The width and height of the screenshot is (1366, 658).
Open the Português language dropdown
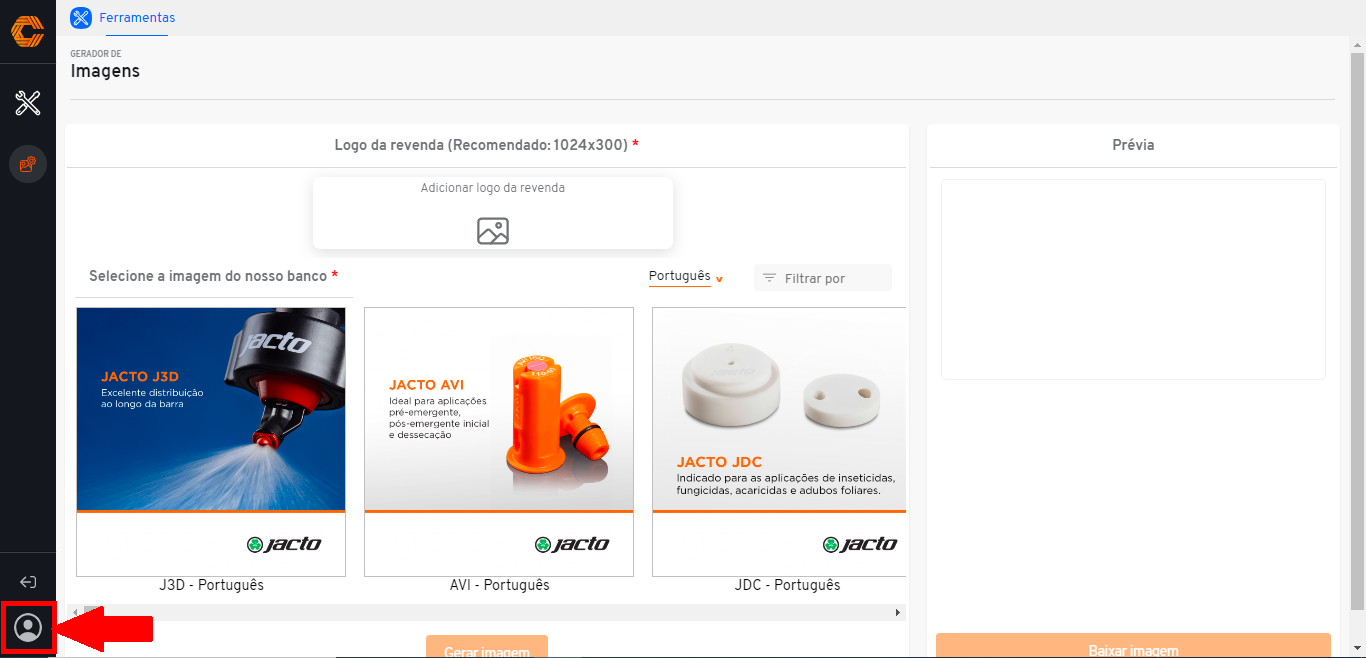pos(685,277)
